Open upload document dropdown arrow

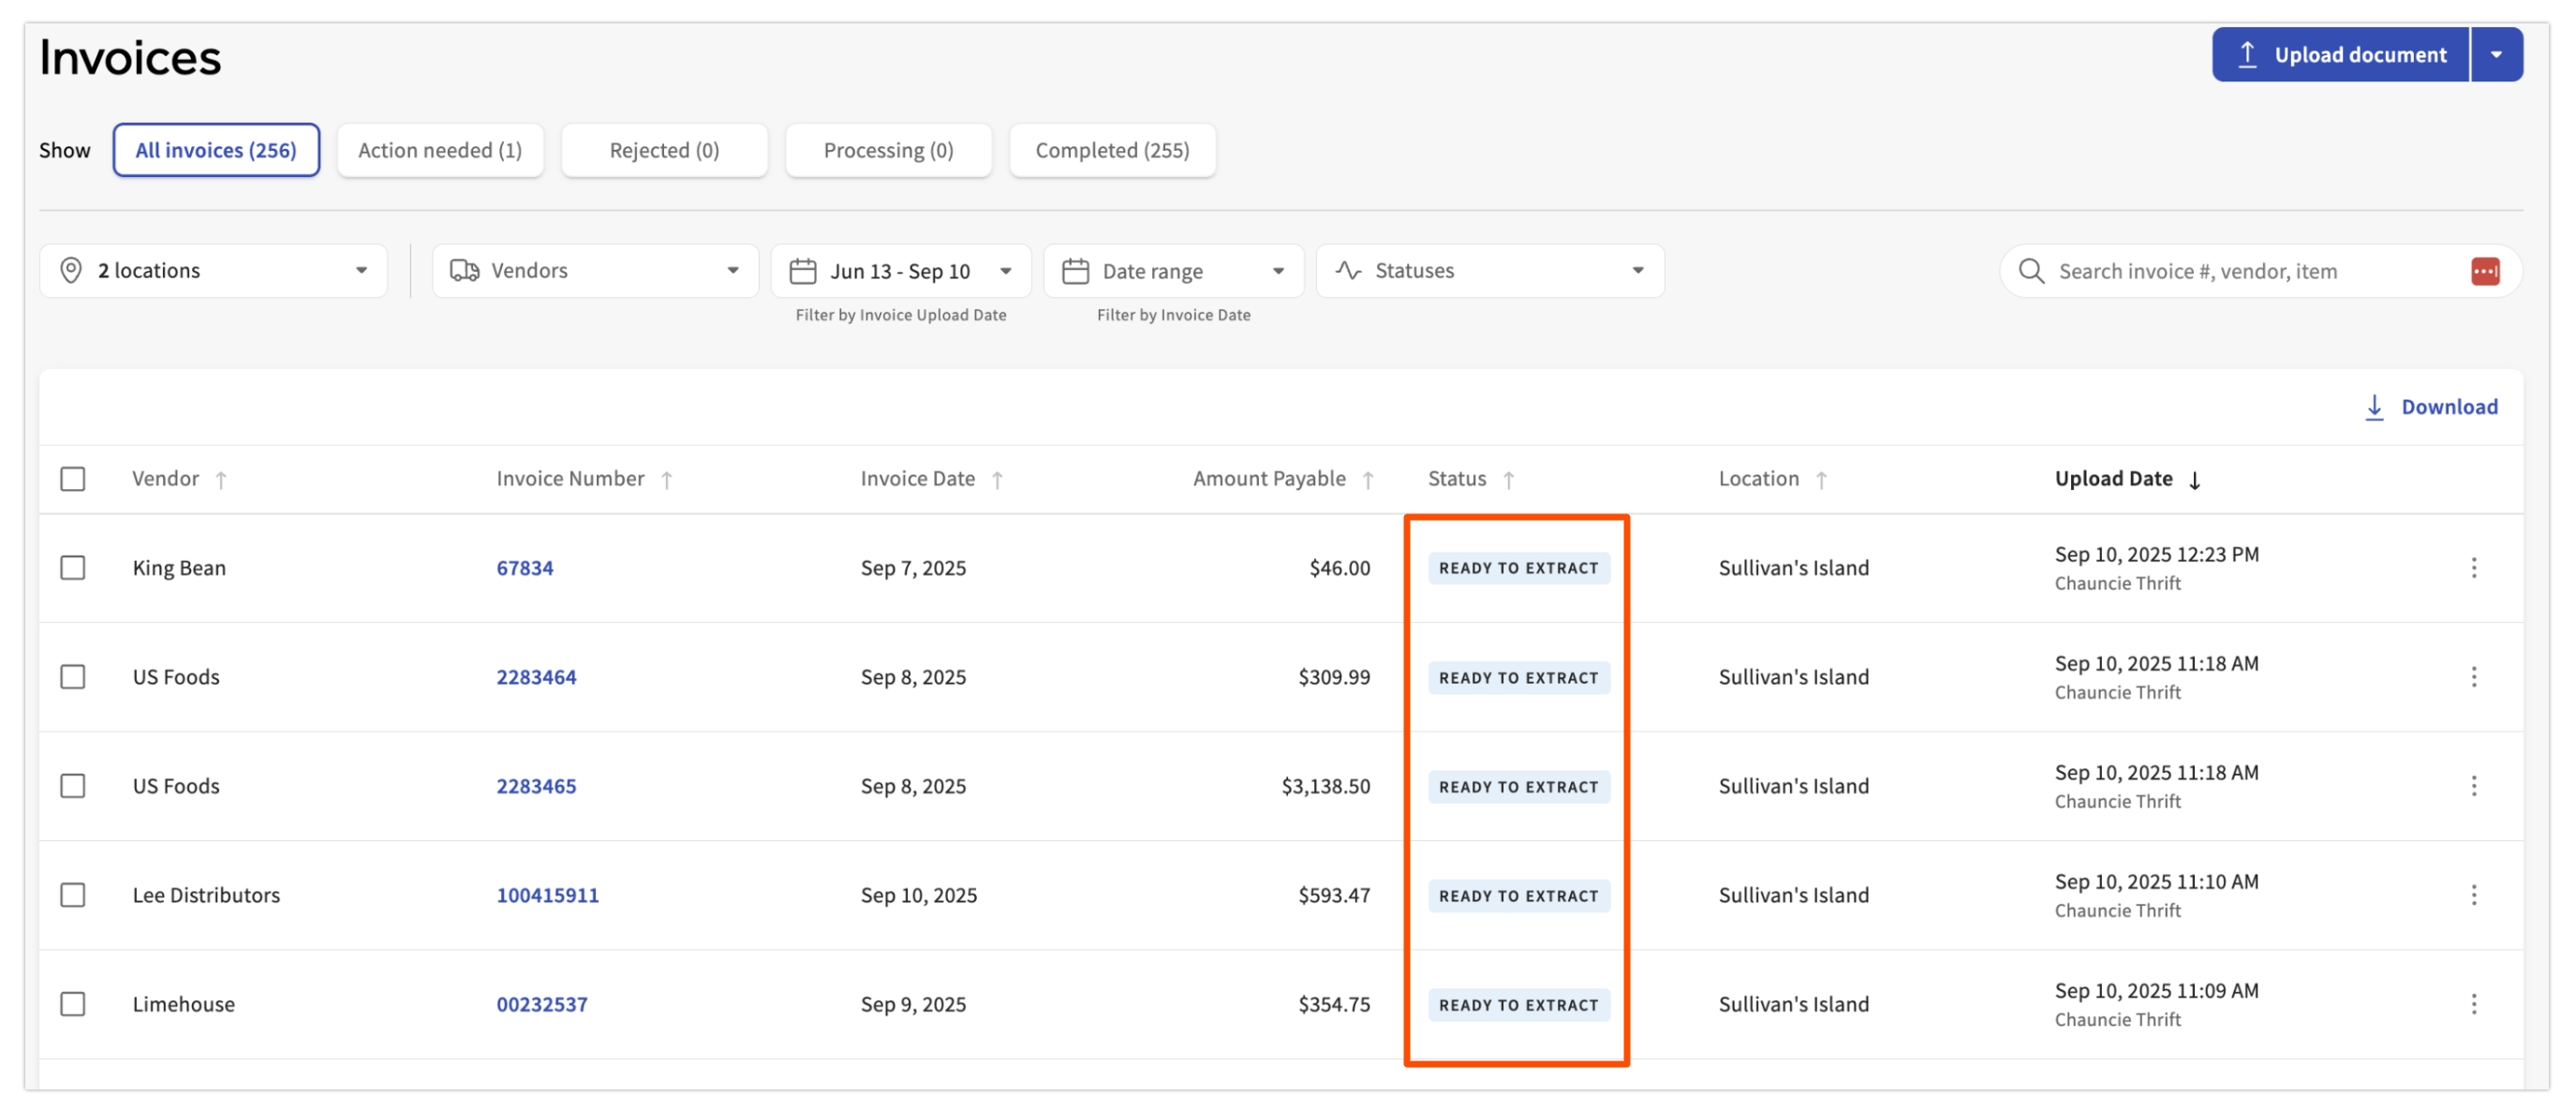pos(2496,55)
